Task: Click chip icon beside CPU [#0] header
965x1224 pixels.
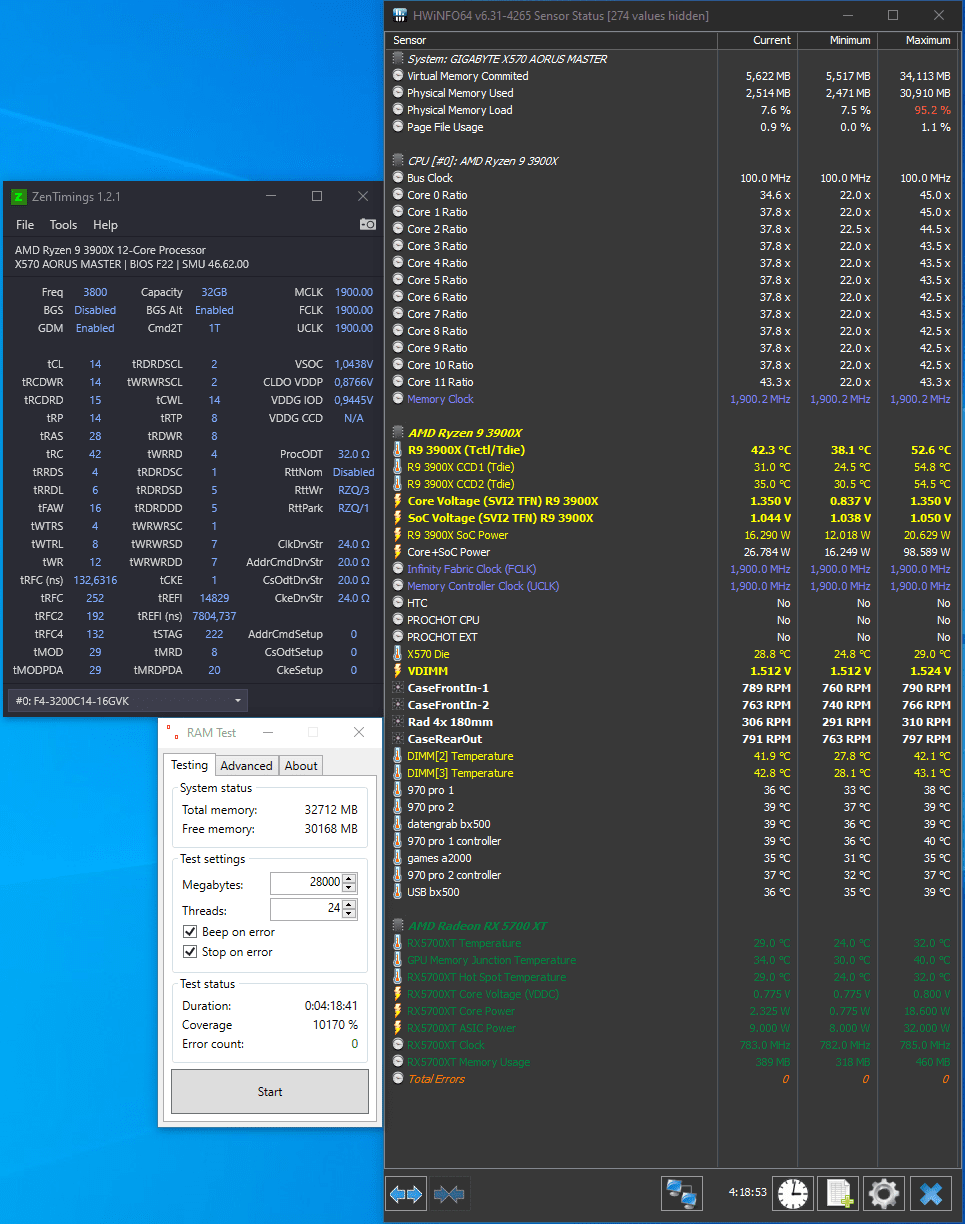Action: point(398,161)
